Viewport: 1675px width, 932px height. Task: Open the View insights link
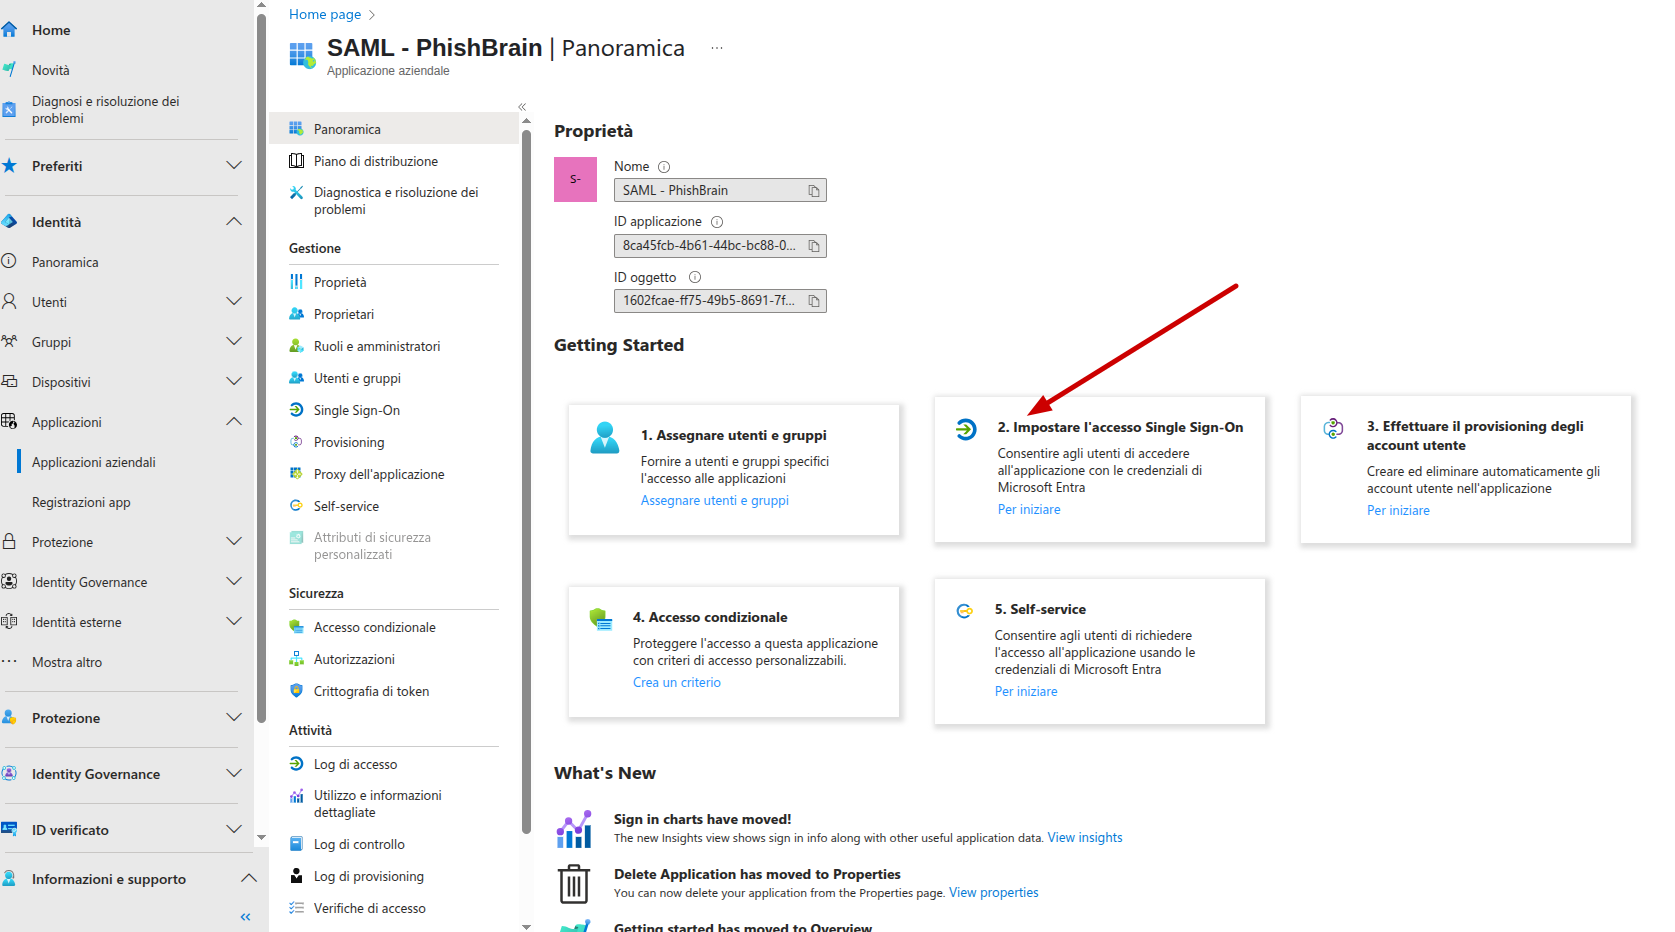pos(1085,838)
